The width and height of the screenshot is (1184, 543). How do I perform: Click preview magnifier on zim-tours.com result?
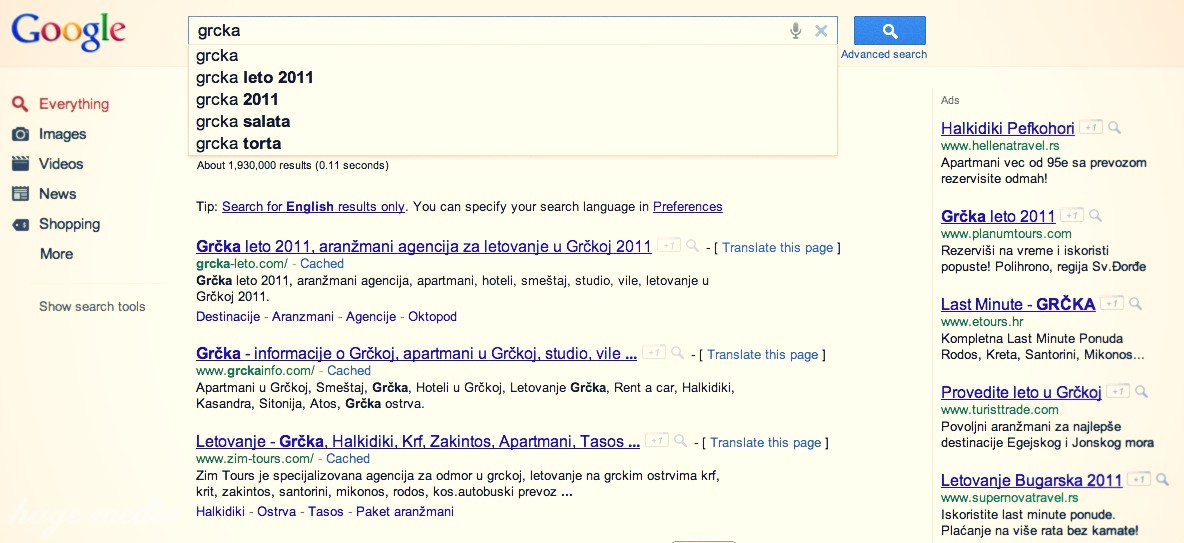(x=680, y=440)
